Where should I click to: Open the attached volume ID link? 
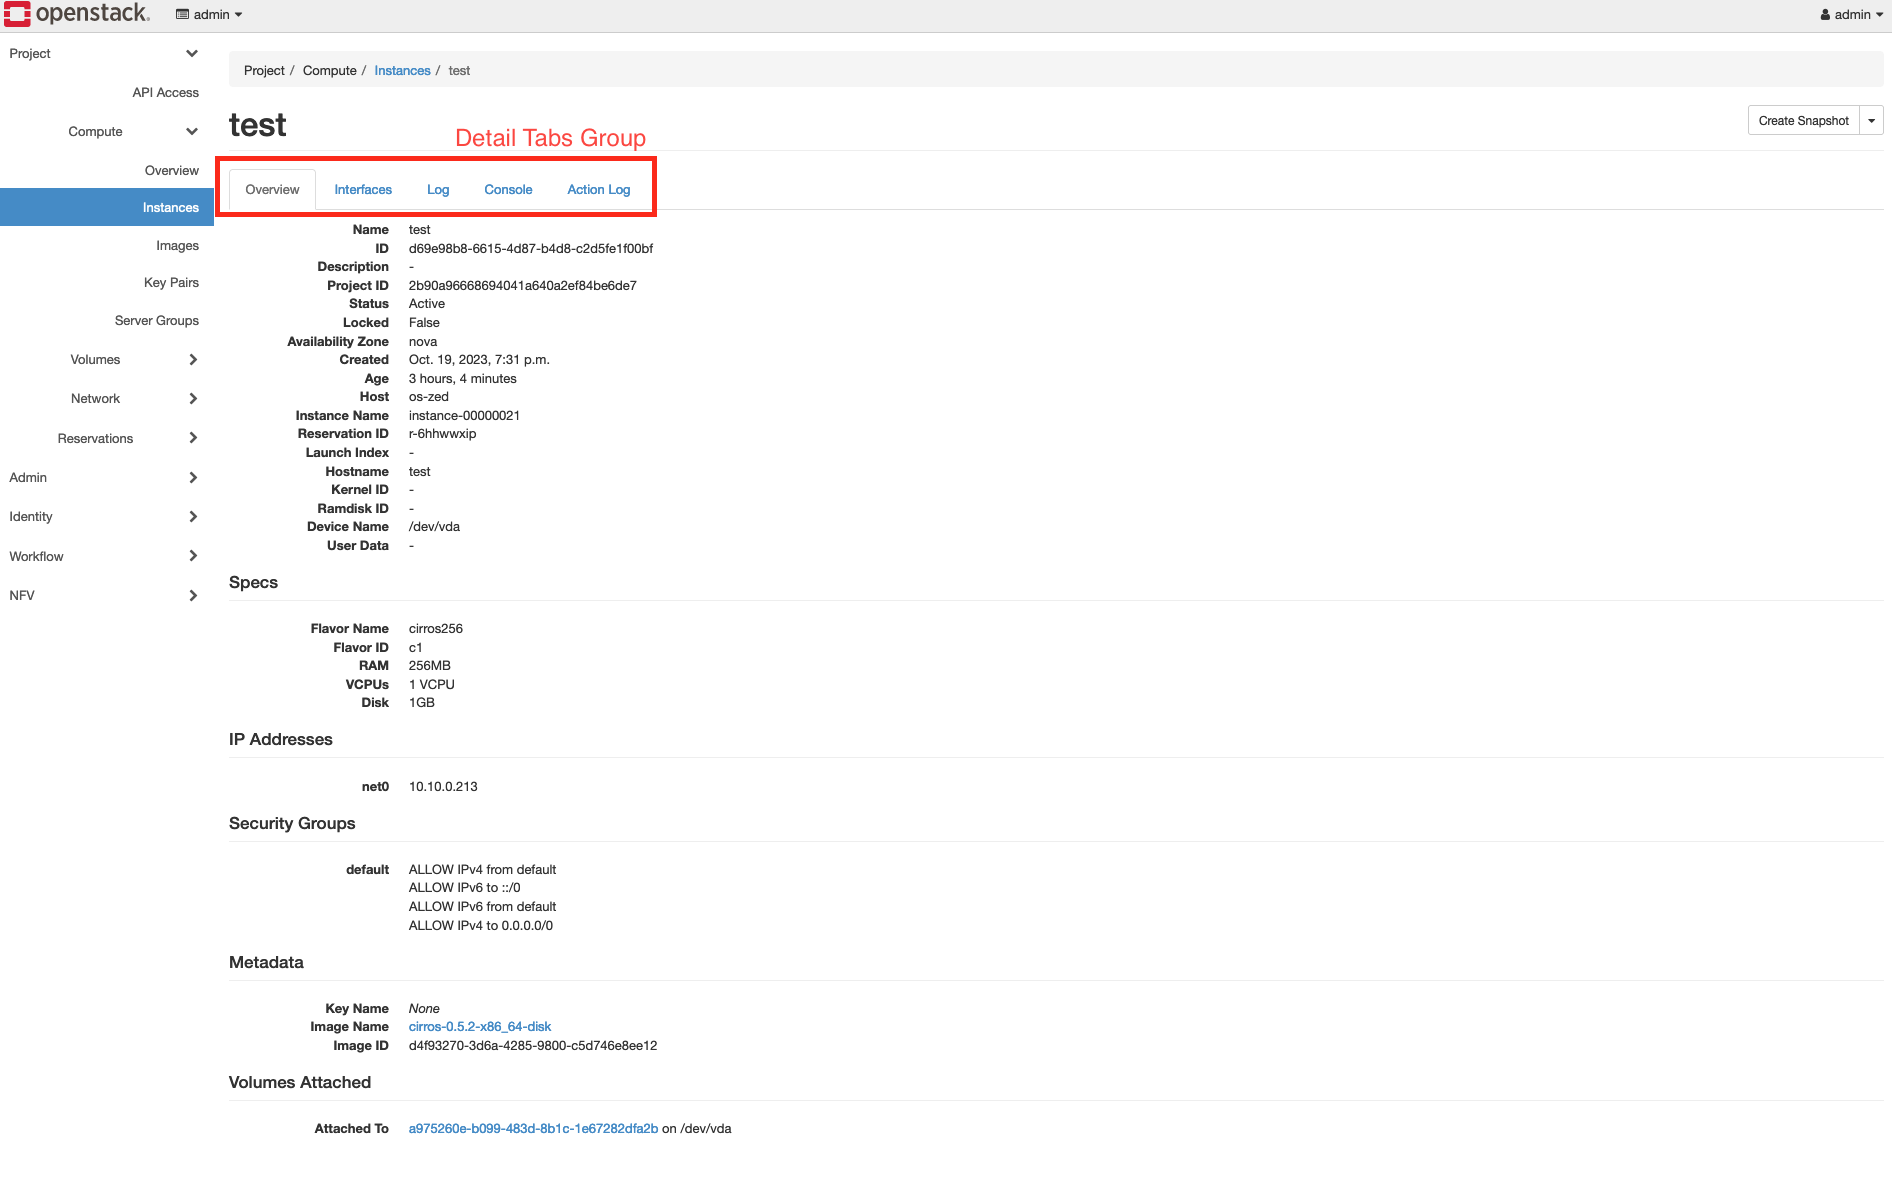point(533,1128)
